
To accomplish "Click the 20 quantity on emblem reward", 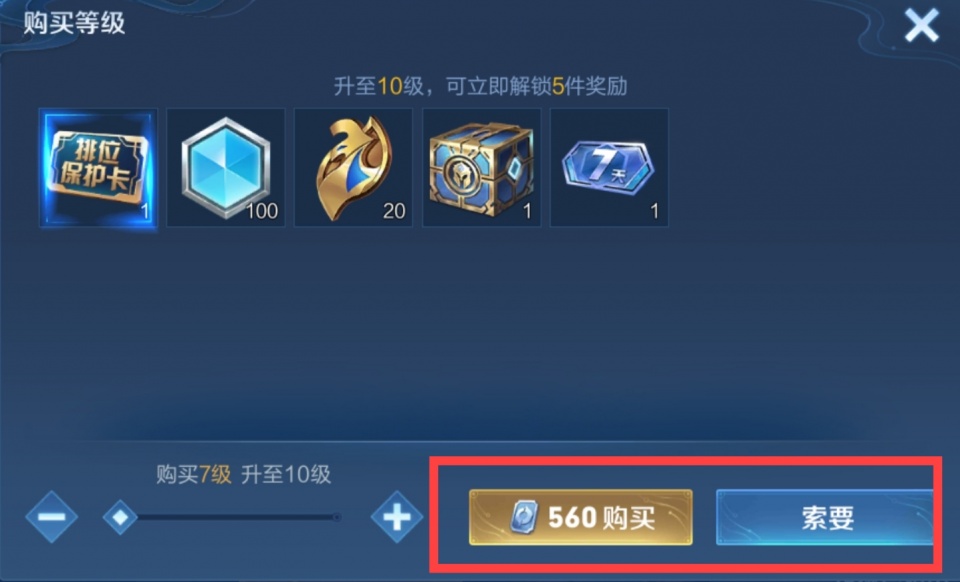I will pyautogui.click(x=394, y=211).
